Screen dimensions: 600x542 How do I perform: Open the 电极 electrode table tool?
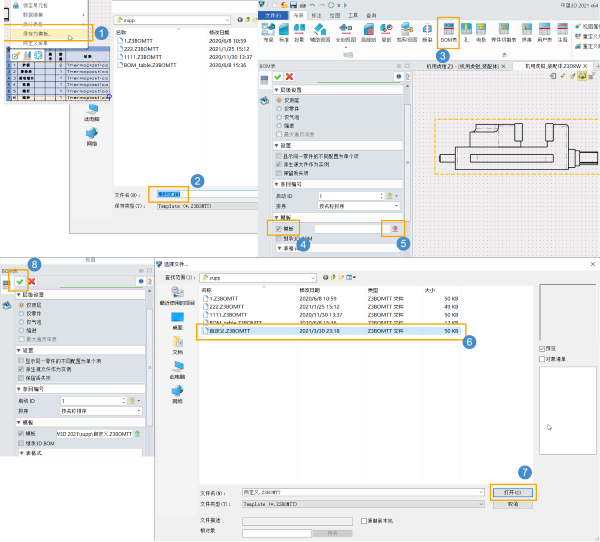tap(481, 32)
